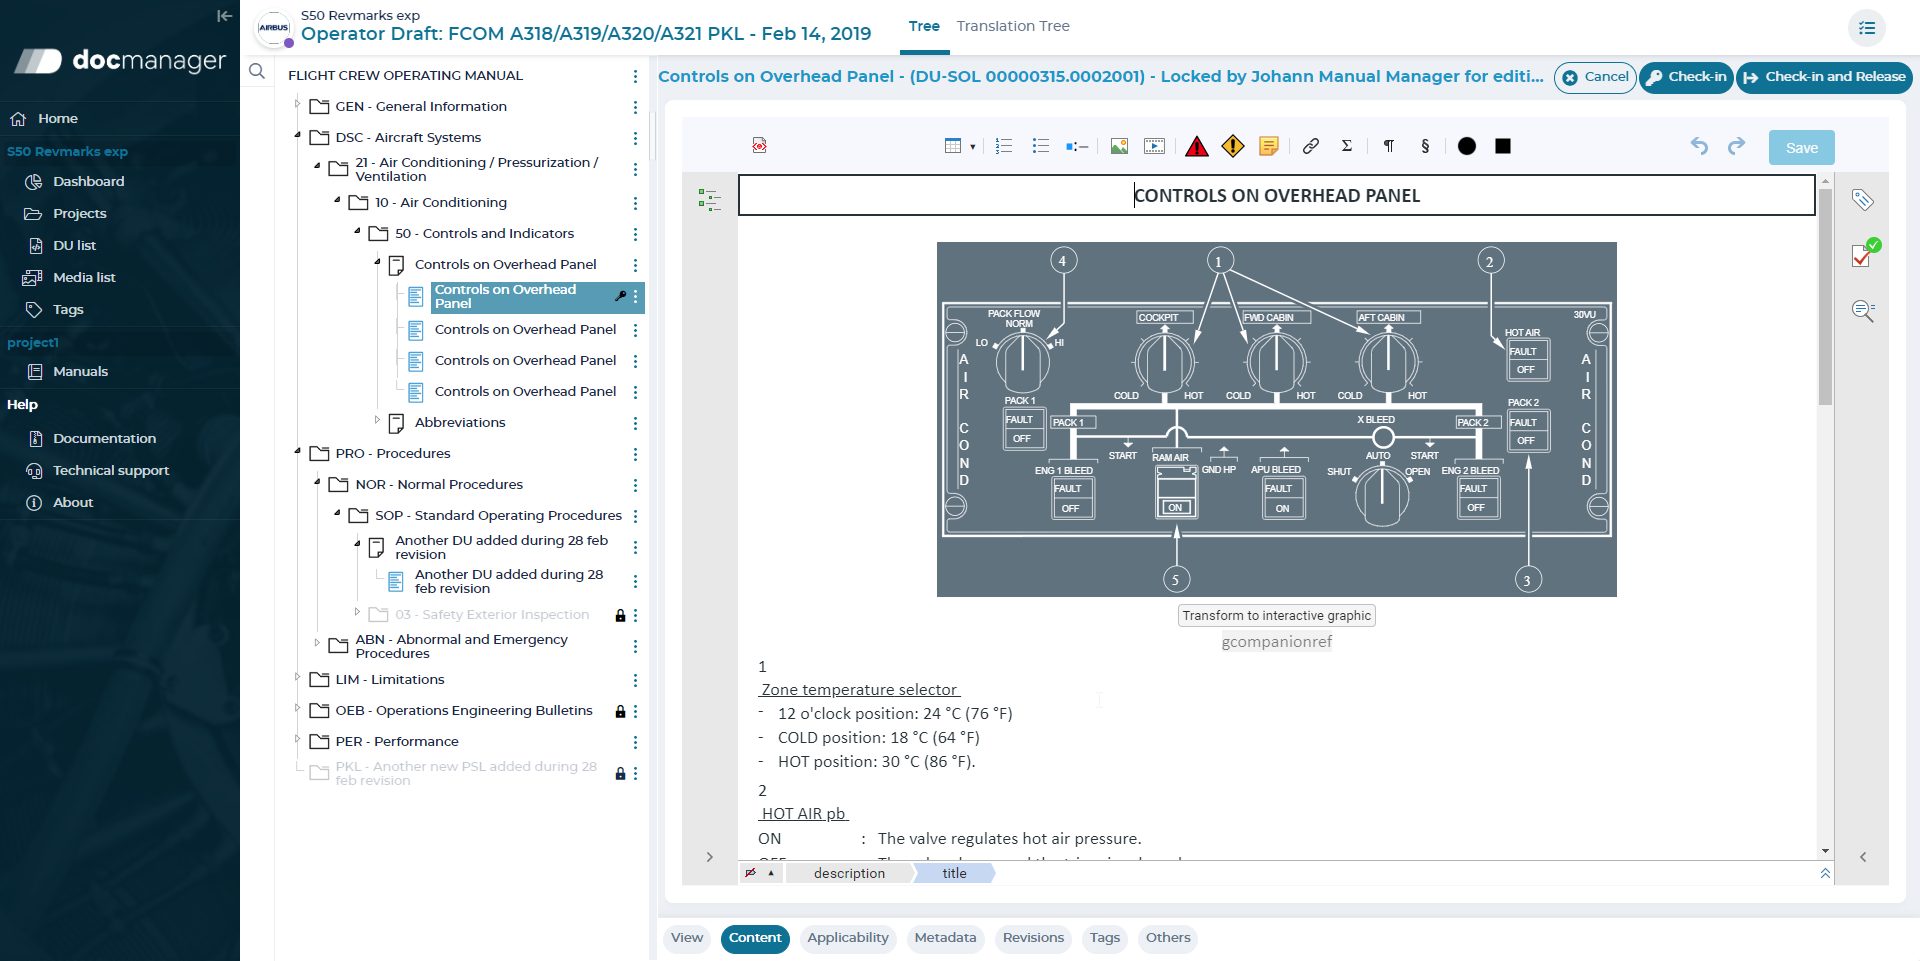
Task: Open the tree search
Action: click(257, 71)
